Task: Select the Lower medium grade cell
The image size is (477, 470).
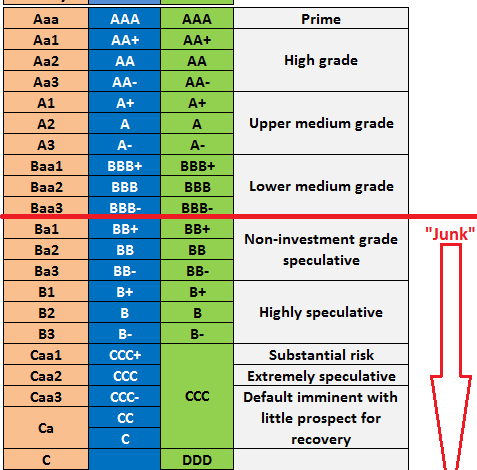Action: (321, 186)
